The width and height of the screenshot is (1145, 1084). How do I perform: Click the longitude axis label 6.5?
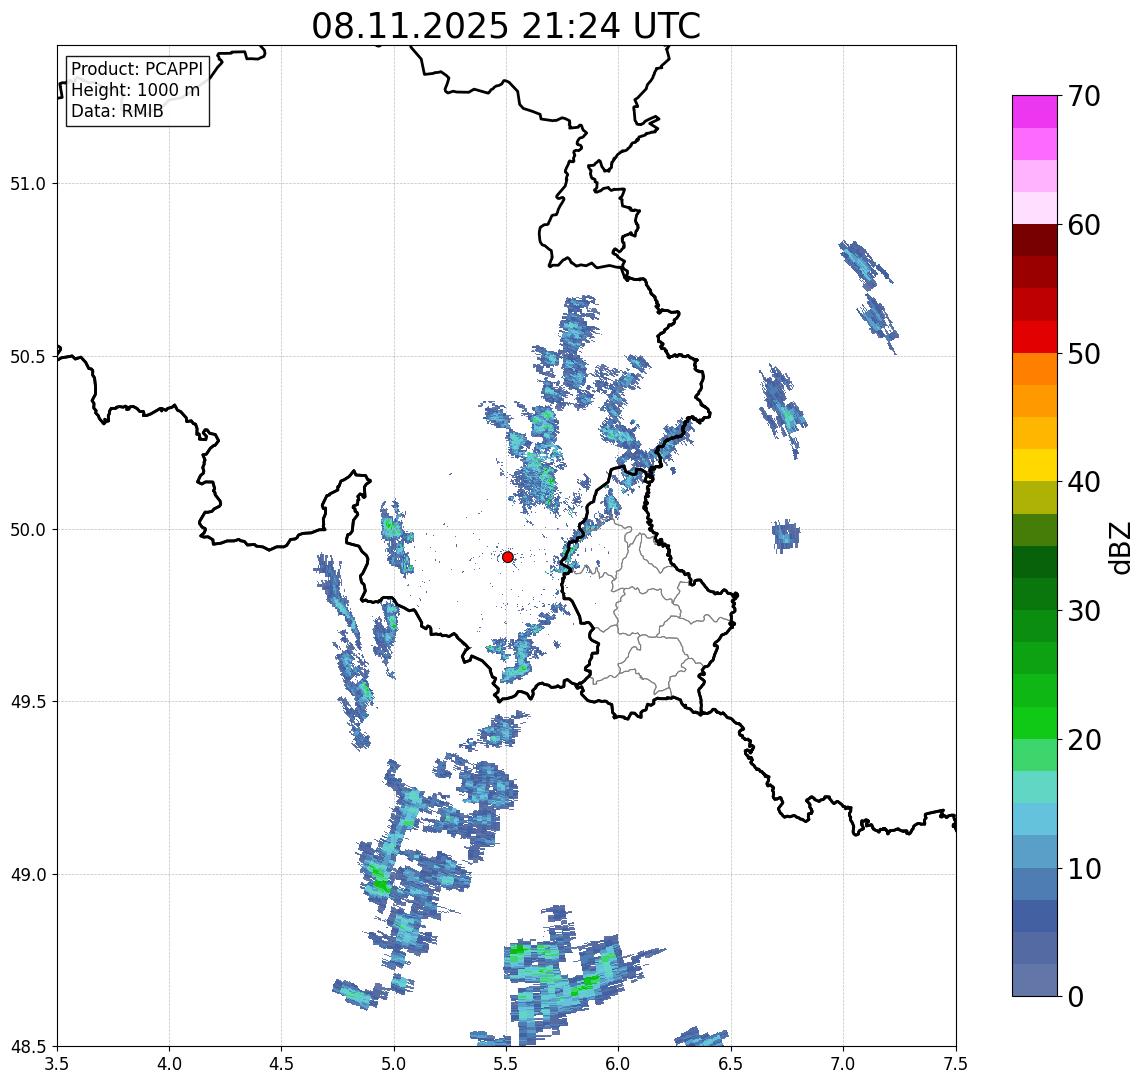(x=731, y=1064)
